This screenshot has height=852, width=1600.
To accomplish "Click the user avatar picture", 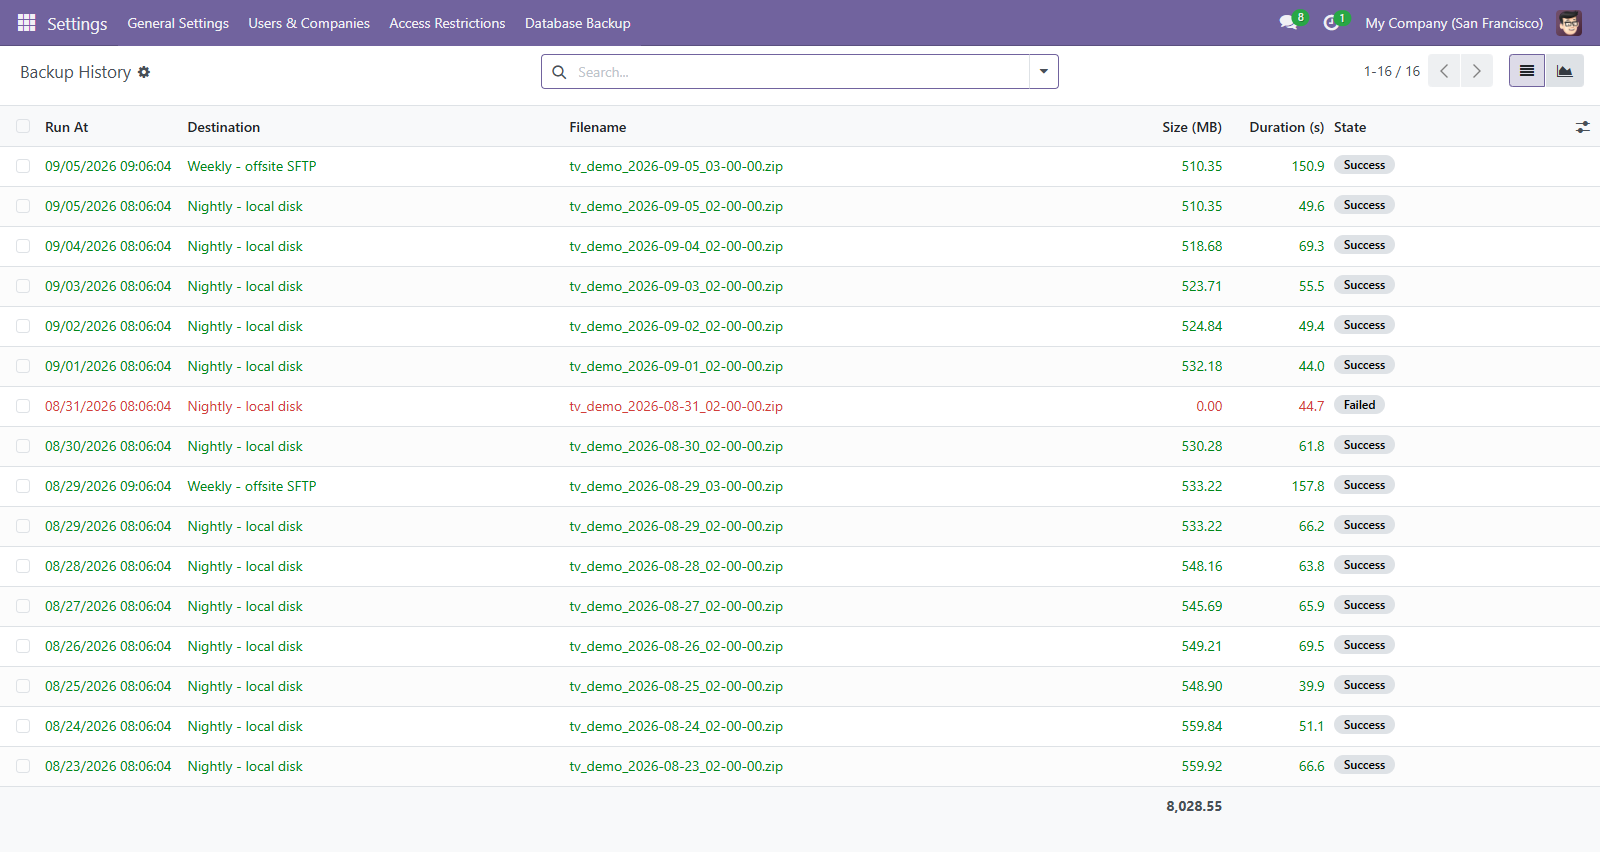I will click(1569, 22).
